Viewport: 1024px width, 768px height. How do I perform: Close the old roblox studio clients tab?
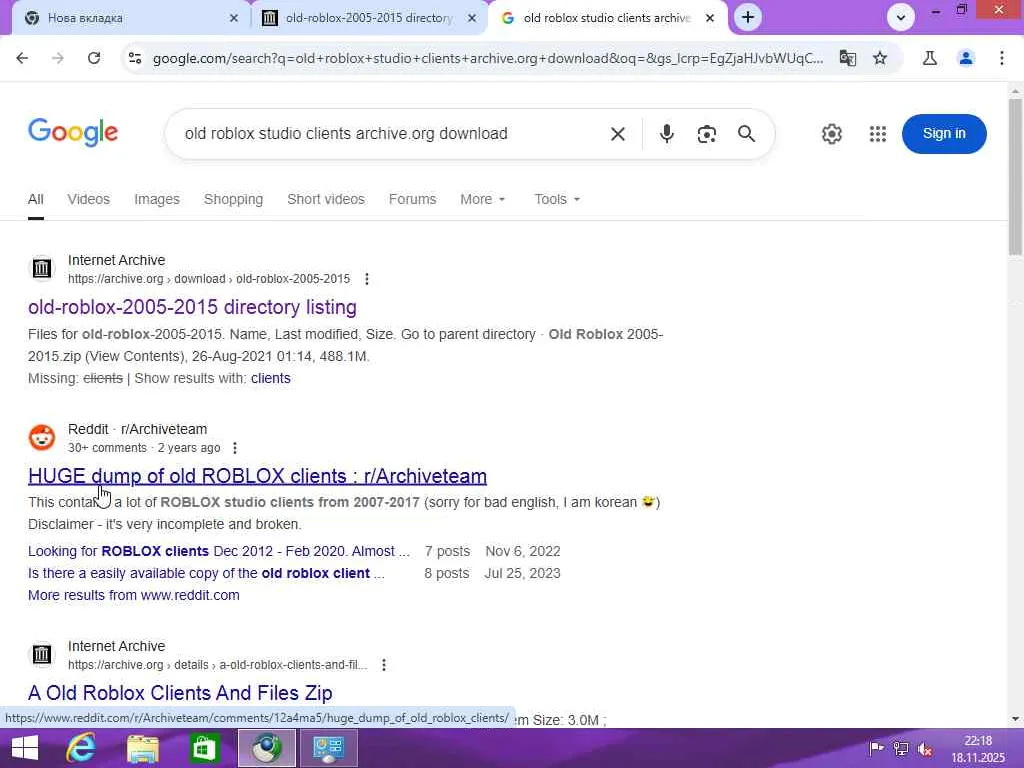click(x=710, y=18)
